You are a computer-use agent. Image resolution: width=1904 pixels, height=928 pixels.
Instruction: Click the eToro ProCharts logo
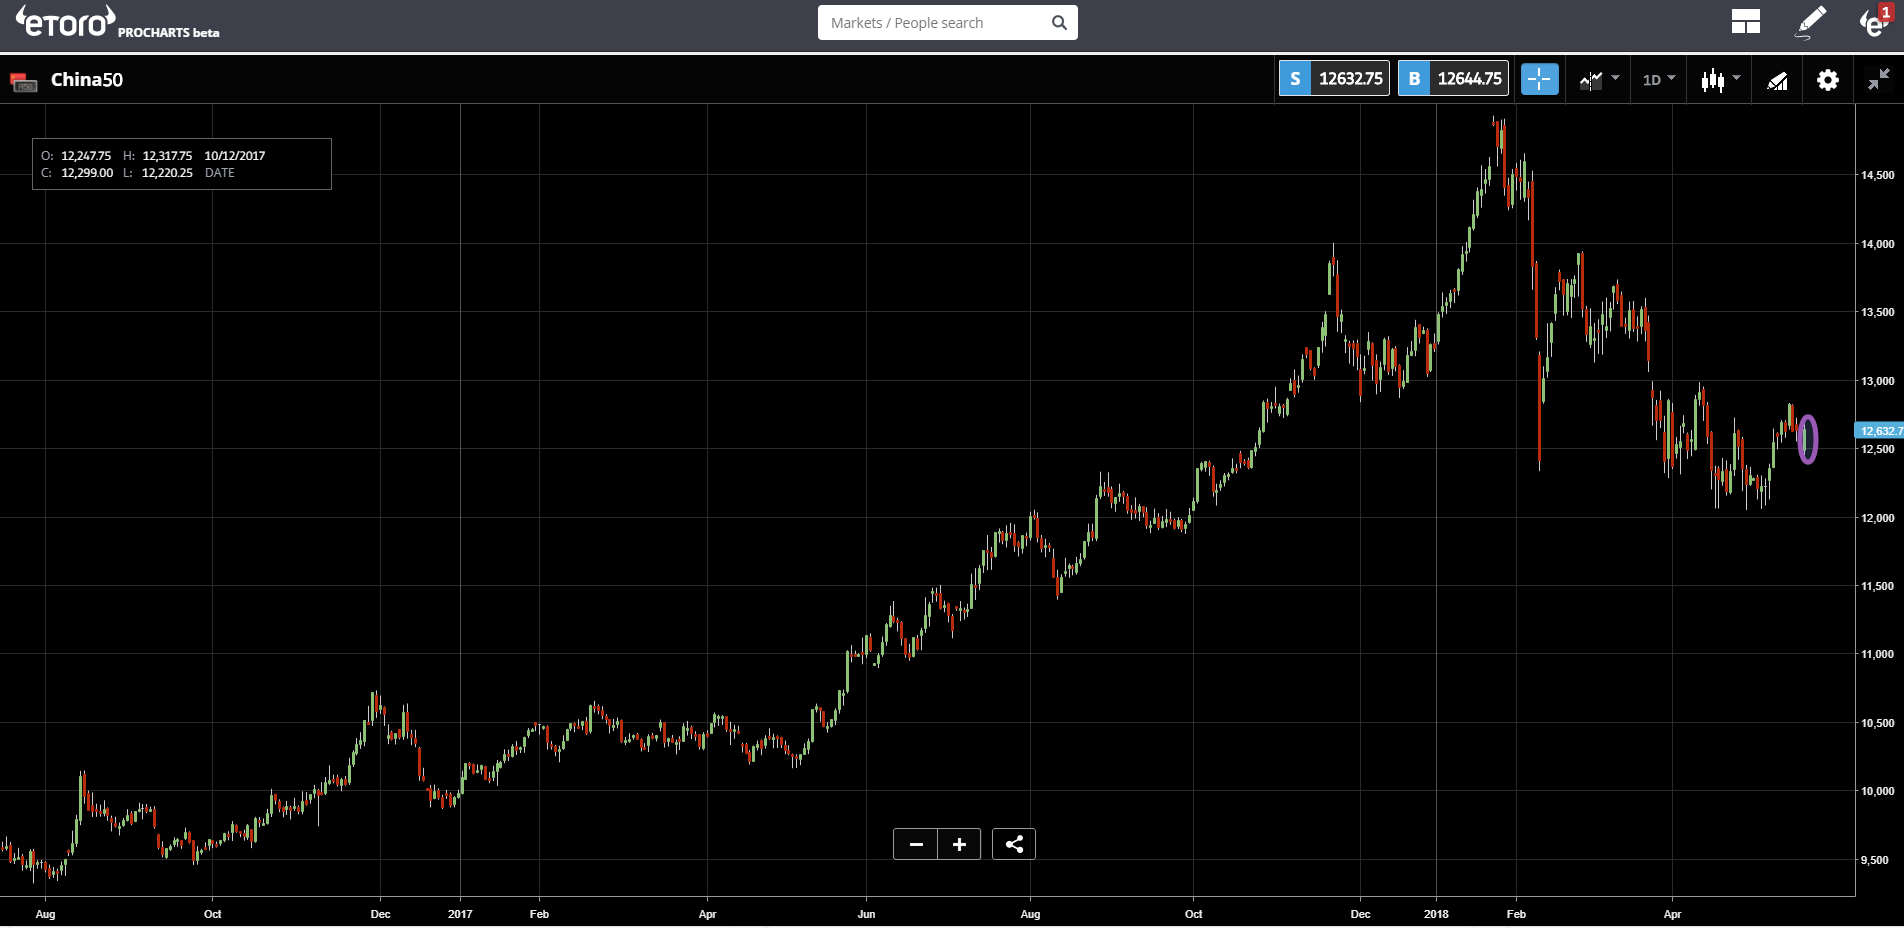click(x=117, y=22)
